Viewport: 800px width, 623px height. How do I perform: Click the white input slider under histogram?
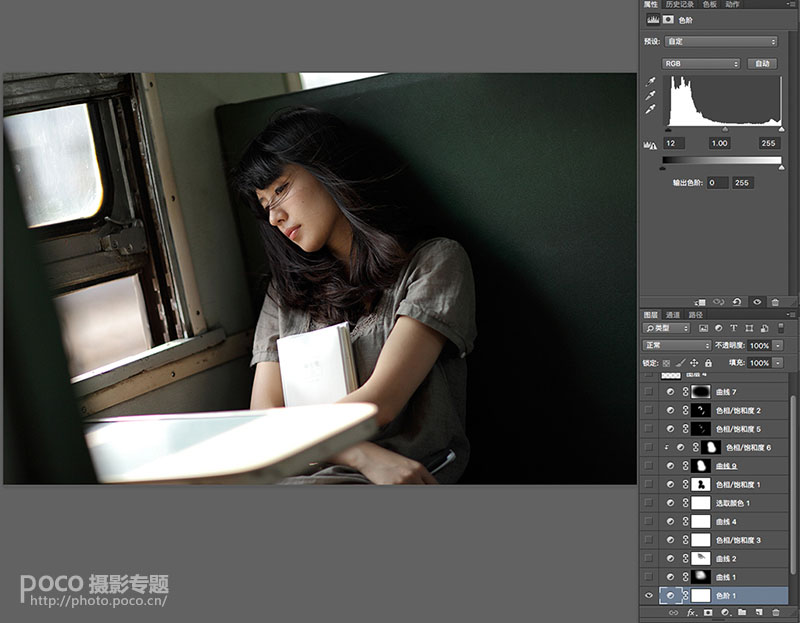(781, 130)
